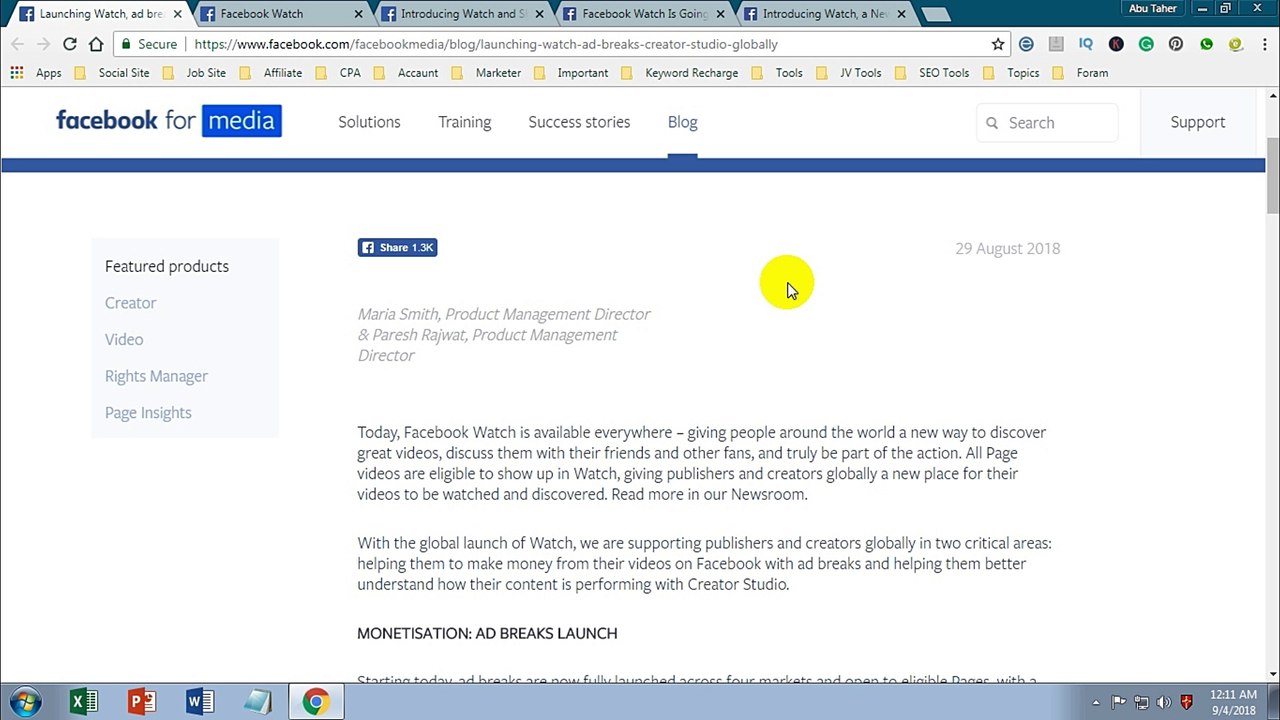Screen dimensions: 1280x720
Task: Launch PowerPoint from the taskbar
Action: coord(142,702)
